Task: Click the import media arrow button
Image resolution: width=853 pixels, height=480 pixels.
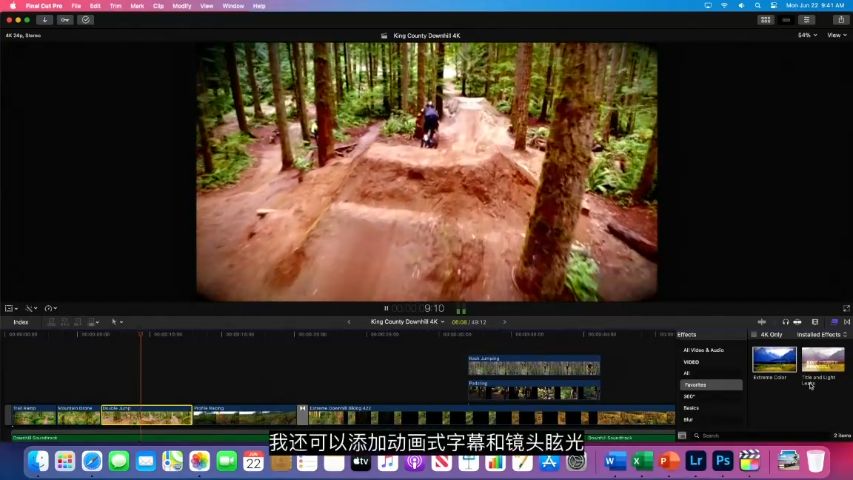Action: (44, 19)
